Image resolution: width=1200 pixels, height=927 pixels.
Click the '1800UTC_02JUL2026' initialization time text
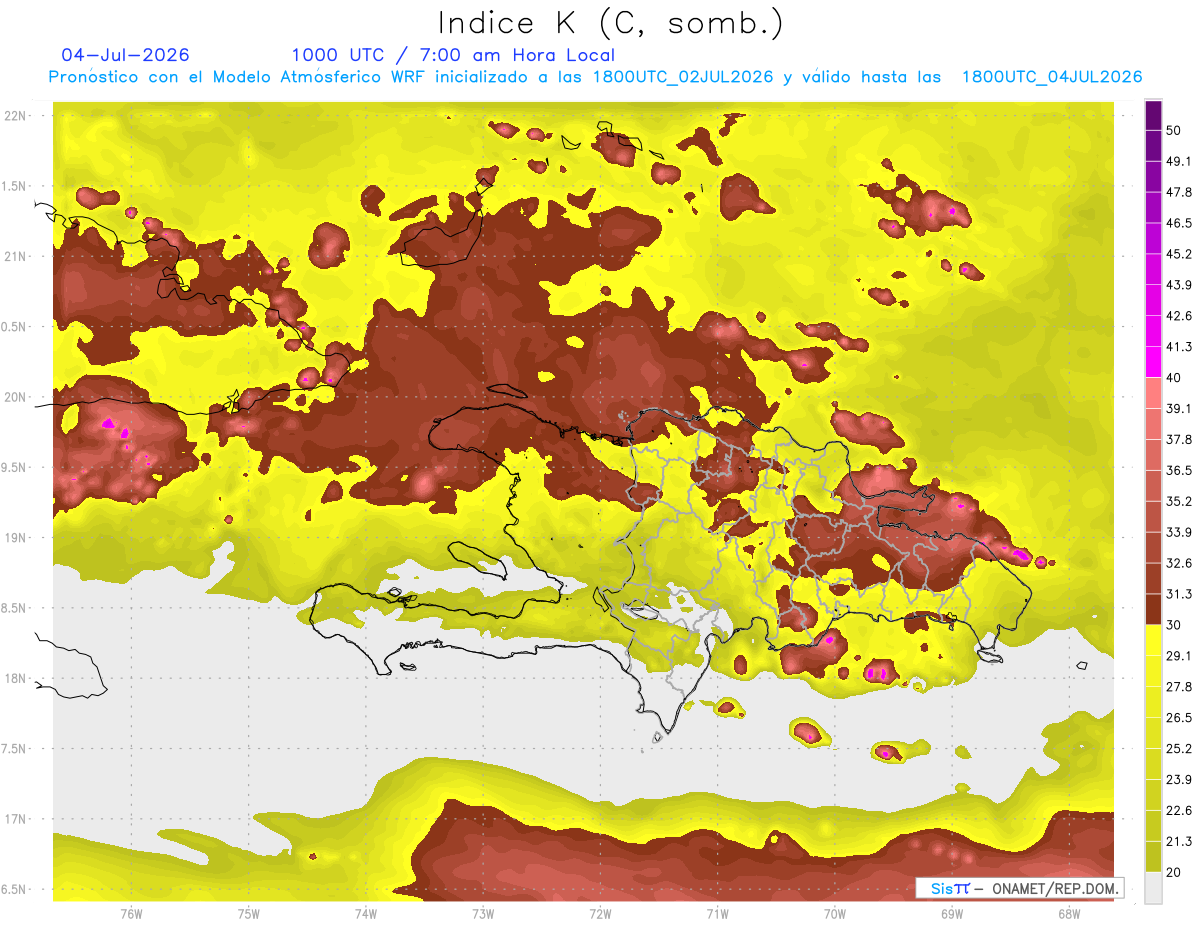tap(683, 77)
